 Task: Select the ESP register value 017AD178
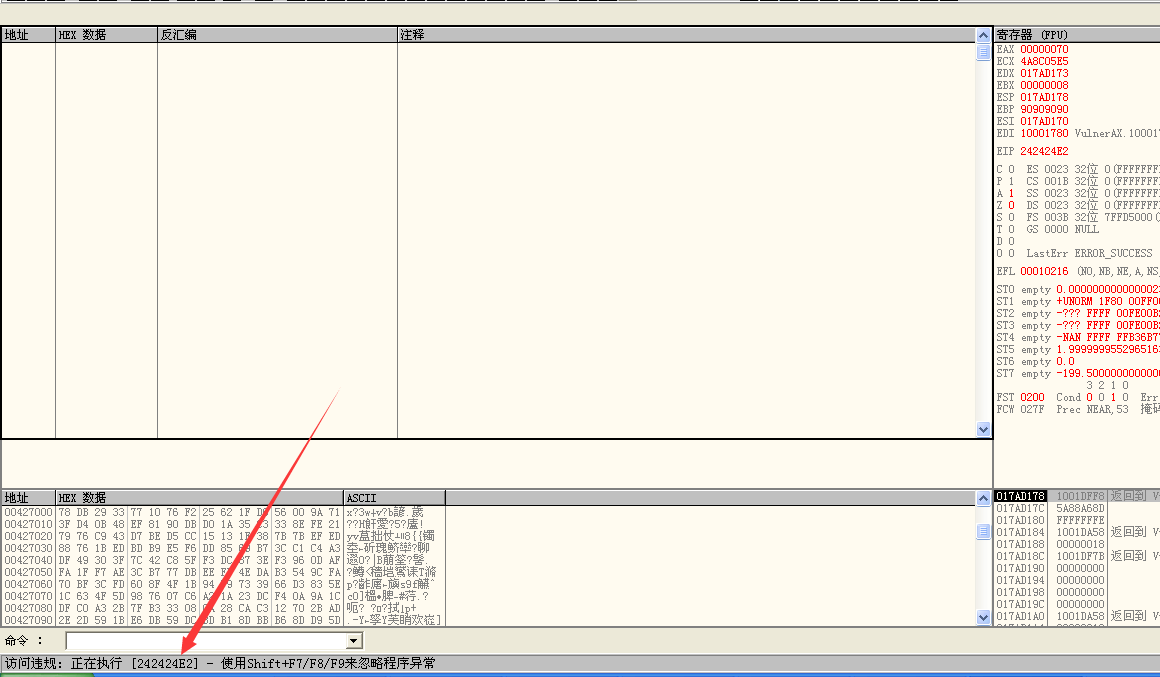point(1044,97)
